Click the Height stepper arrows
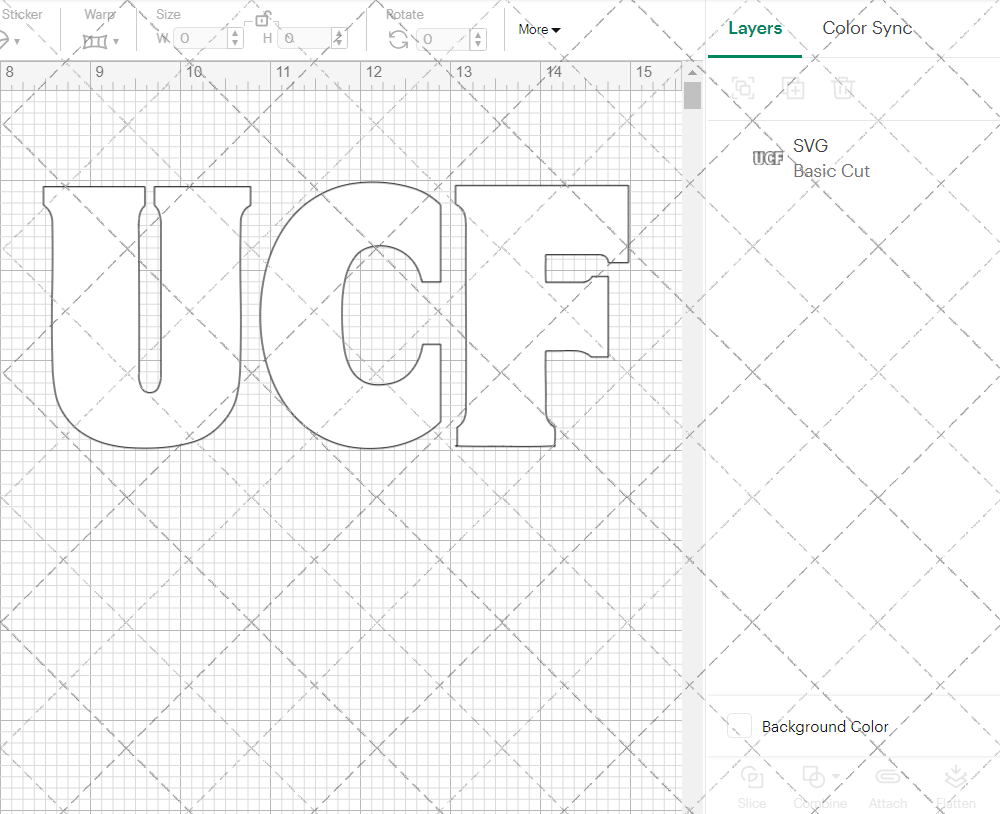Image resolution: width=1000 pixels, height=814 pixels. coord(339,38)
